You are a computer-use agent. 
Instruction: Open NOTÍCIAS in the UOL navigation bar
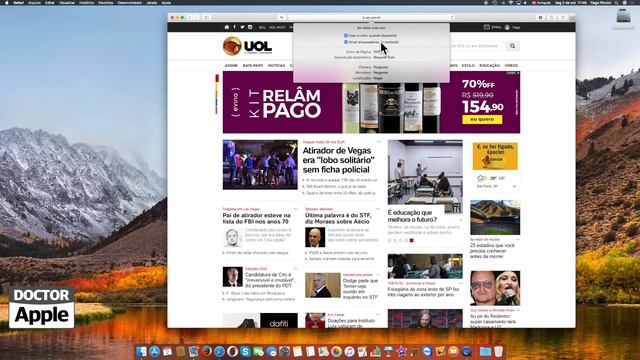[276, 65]
